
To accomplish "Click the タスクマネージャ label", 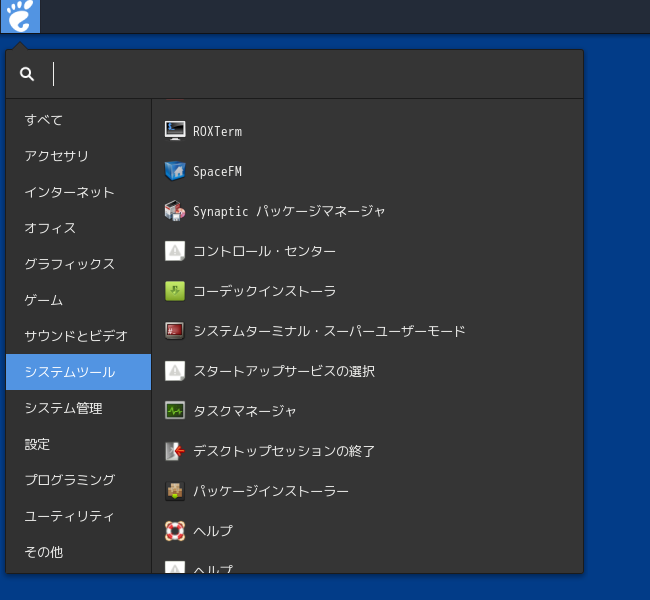I will pyautogui.click(x=245, y=411).
